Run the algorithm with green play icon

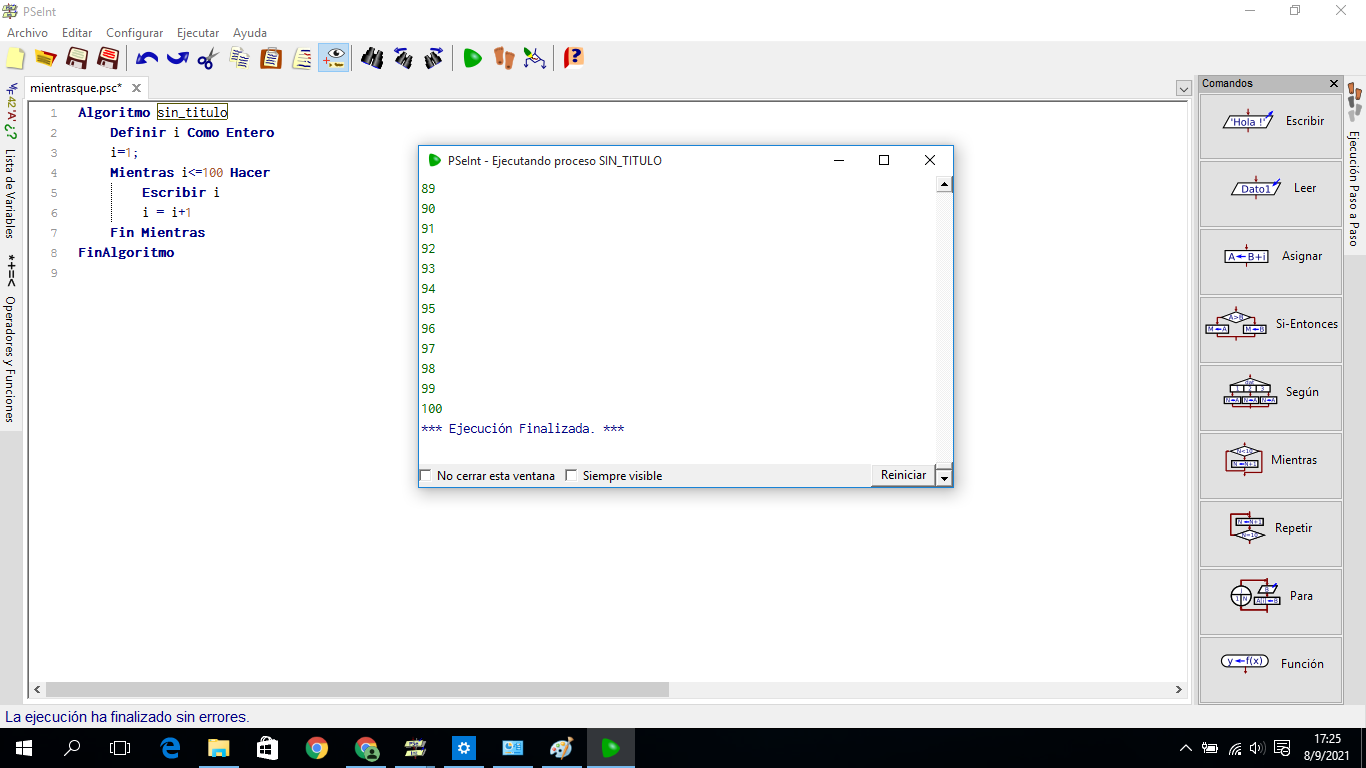click(472, 58)
